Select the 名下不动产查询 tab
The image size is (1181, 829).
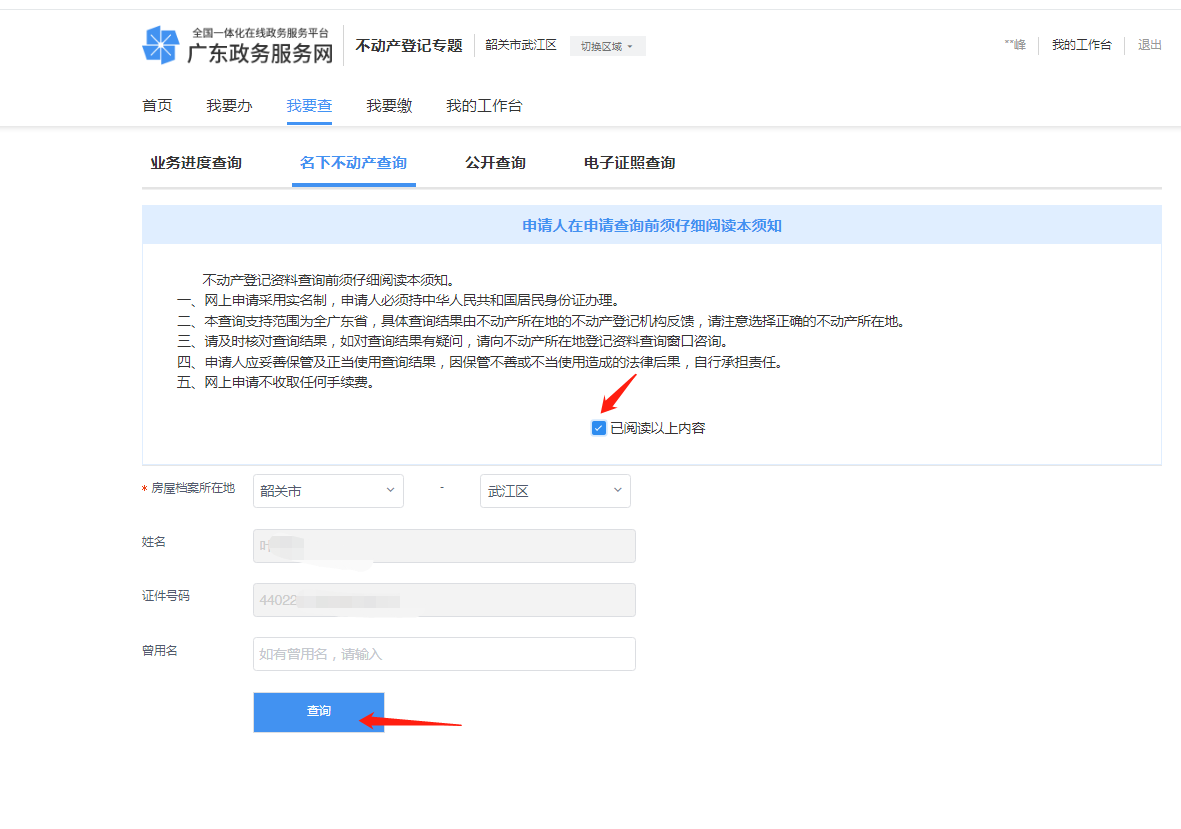click(353, 163)
